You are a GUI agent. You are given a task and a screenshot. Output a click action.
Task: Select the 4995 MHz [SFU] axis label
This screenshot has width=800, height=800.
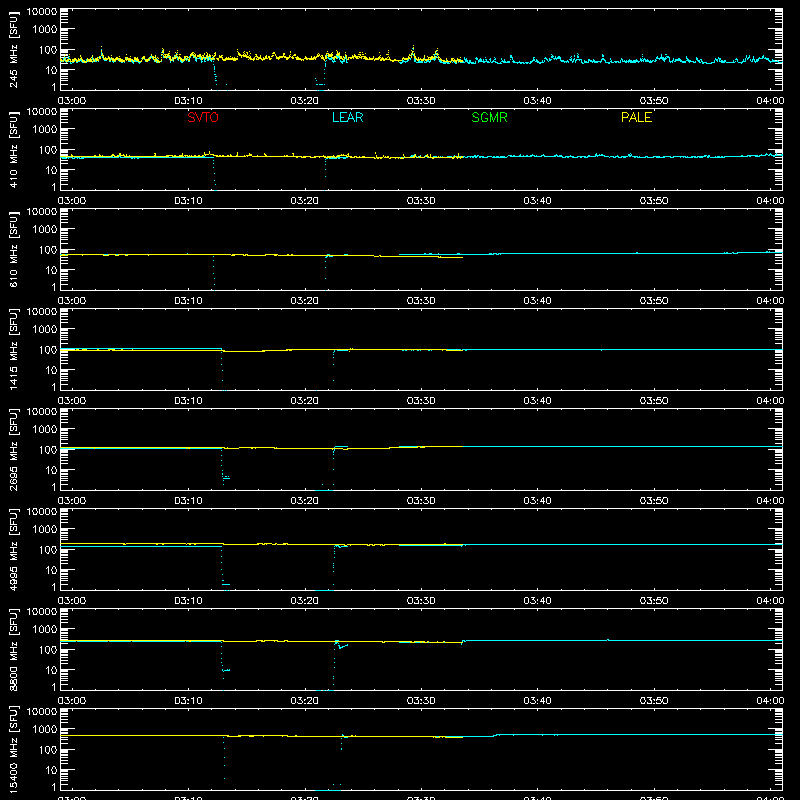[x=14, y=549]
